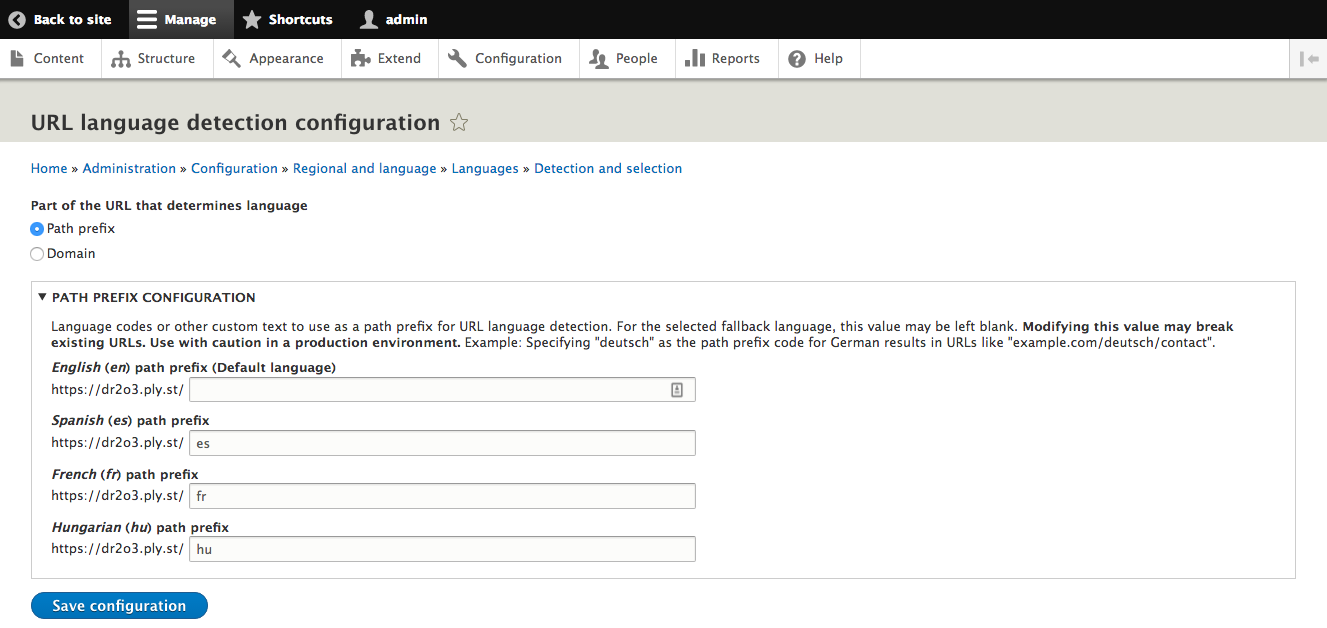Open the Reports admin menu
The height and width of the screenshot is (628, 1327).
click(x=722, y=59)
